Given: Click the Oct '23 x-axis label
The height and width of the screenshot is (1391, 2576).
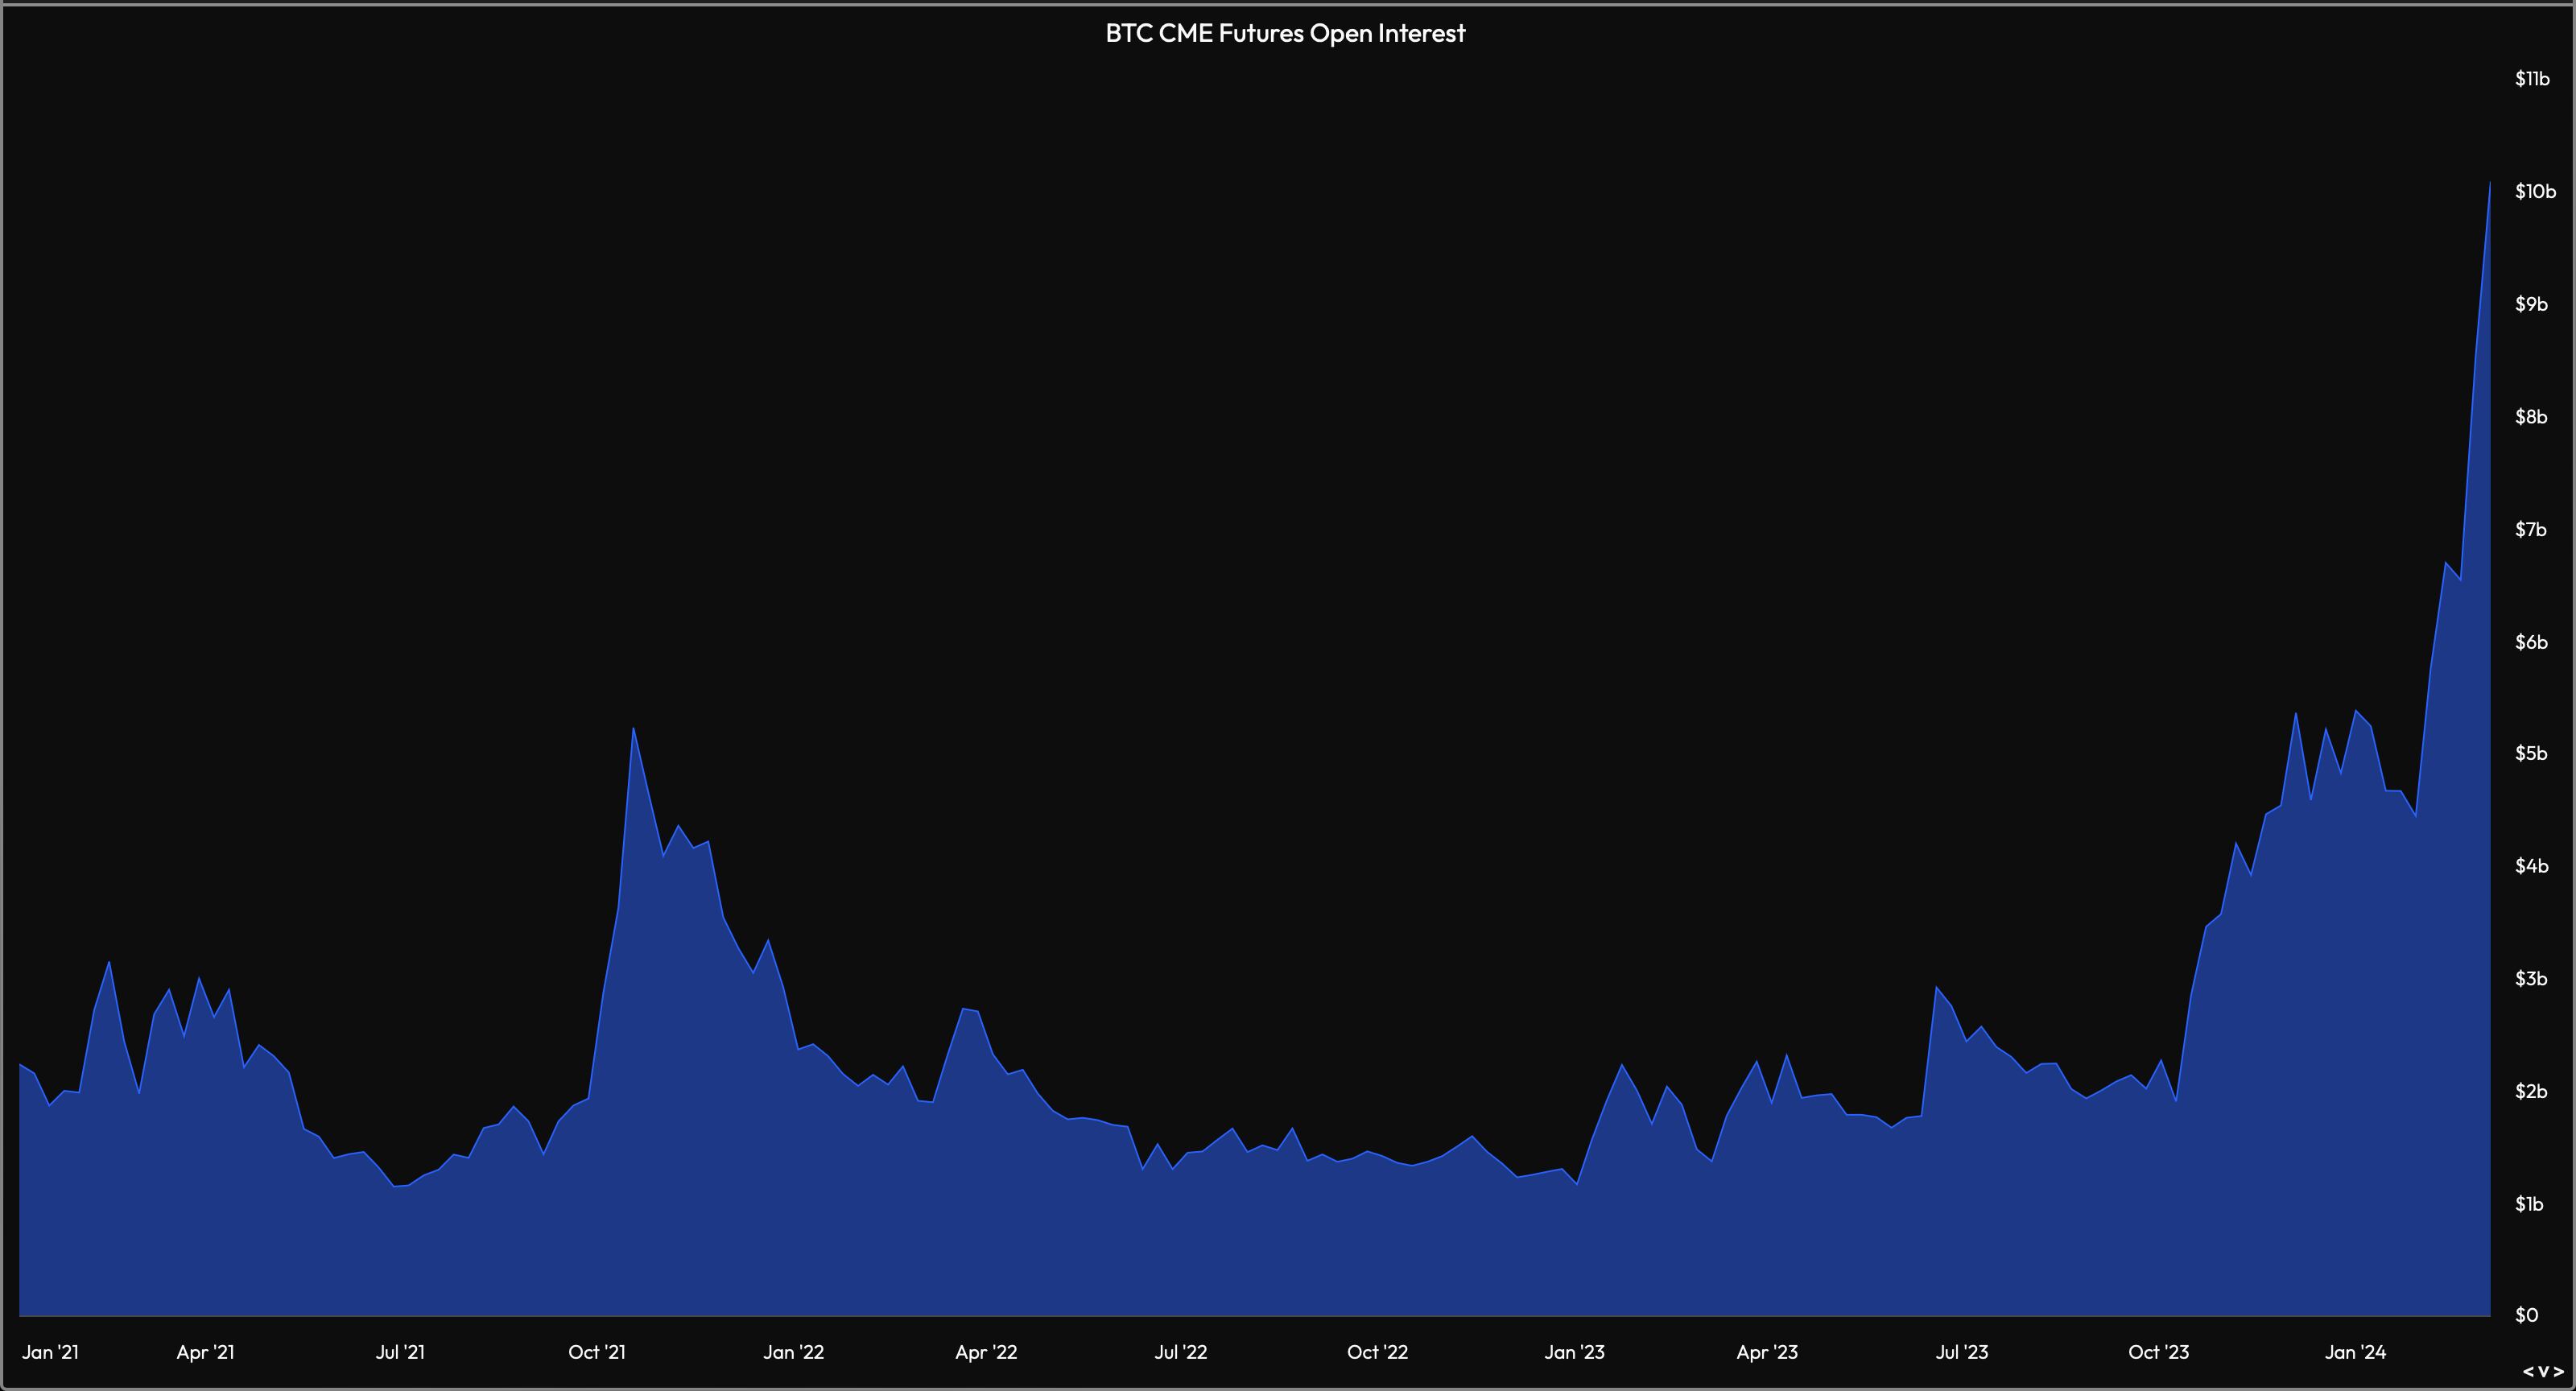Looking at the screenshot, I should 2158,1352.
